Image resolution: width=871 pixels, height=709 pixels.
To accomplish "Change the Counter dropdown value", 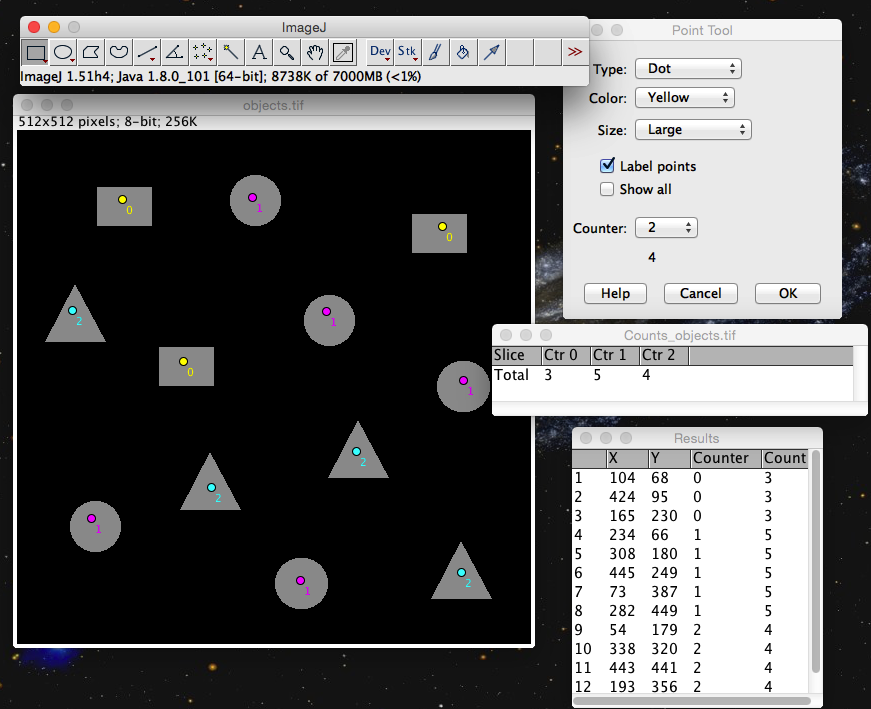I will [x=665, y=228].
